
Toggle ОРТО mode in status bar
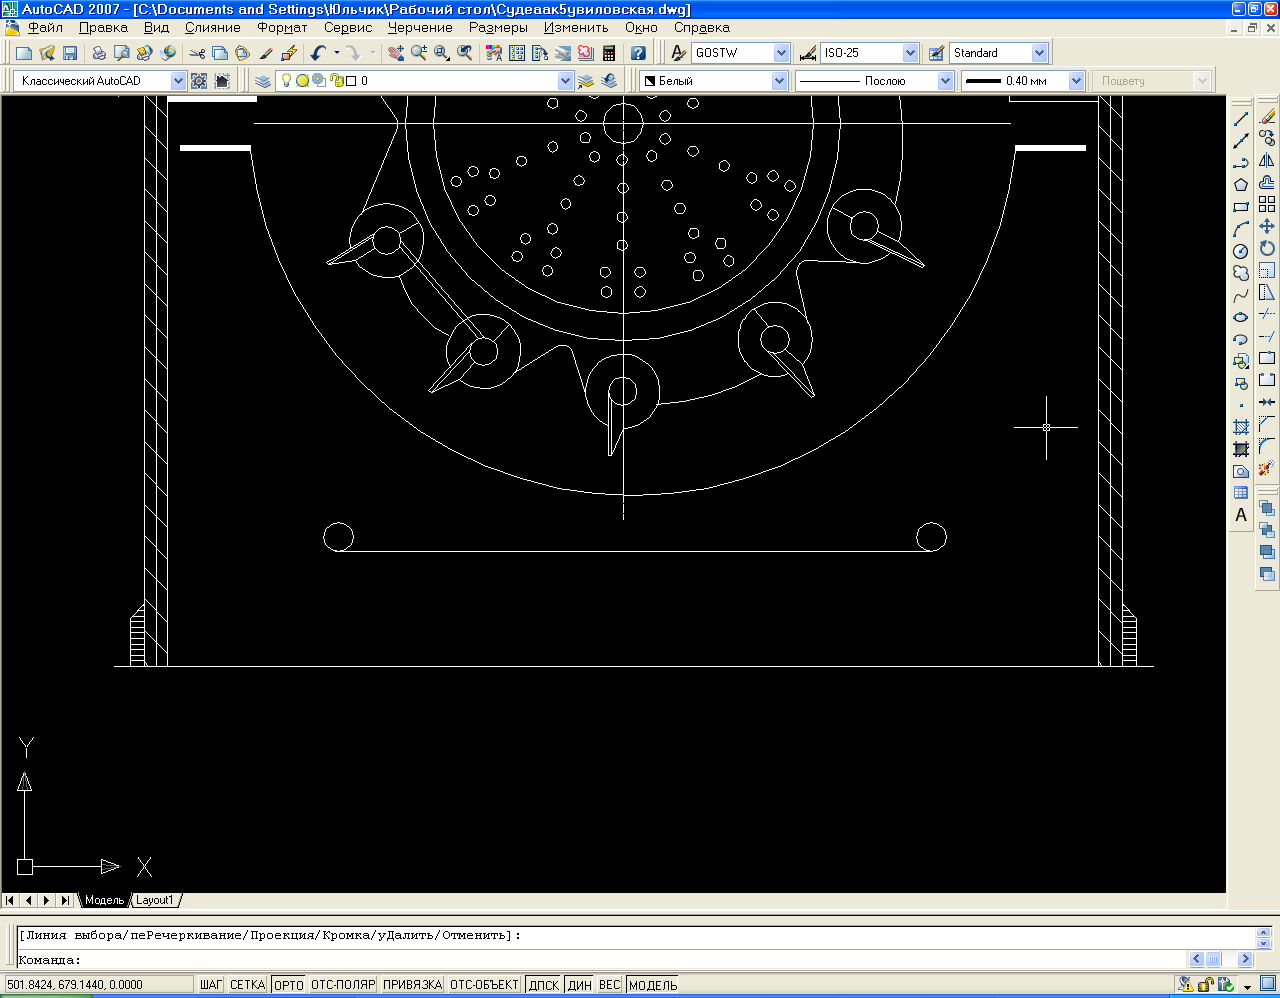pos(288,985)
